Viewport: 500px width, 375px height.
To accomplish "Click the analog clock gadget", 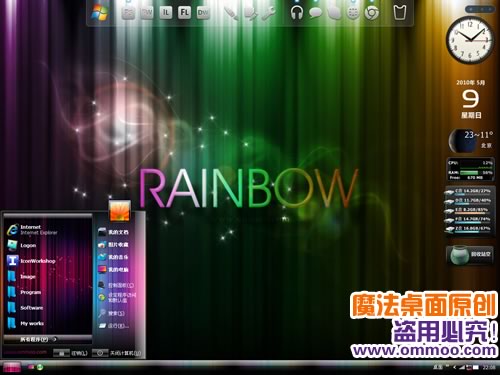I will tap(470, 40).
